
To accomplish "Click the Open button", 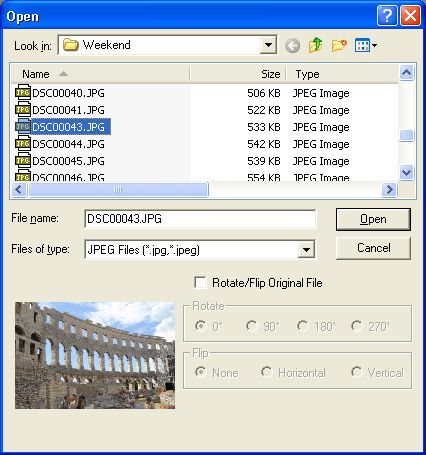I will (x=373, y=219).
